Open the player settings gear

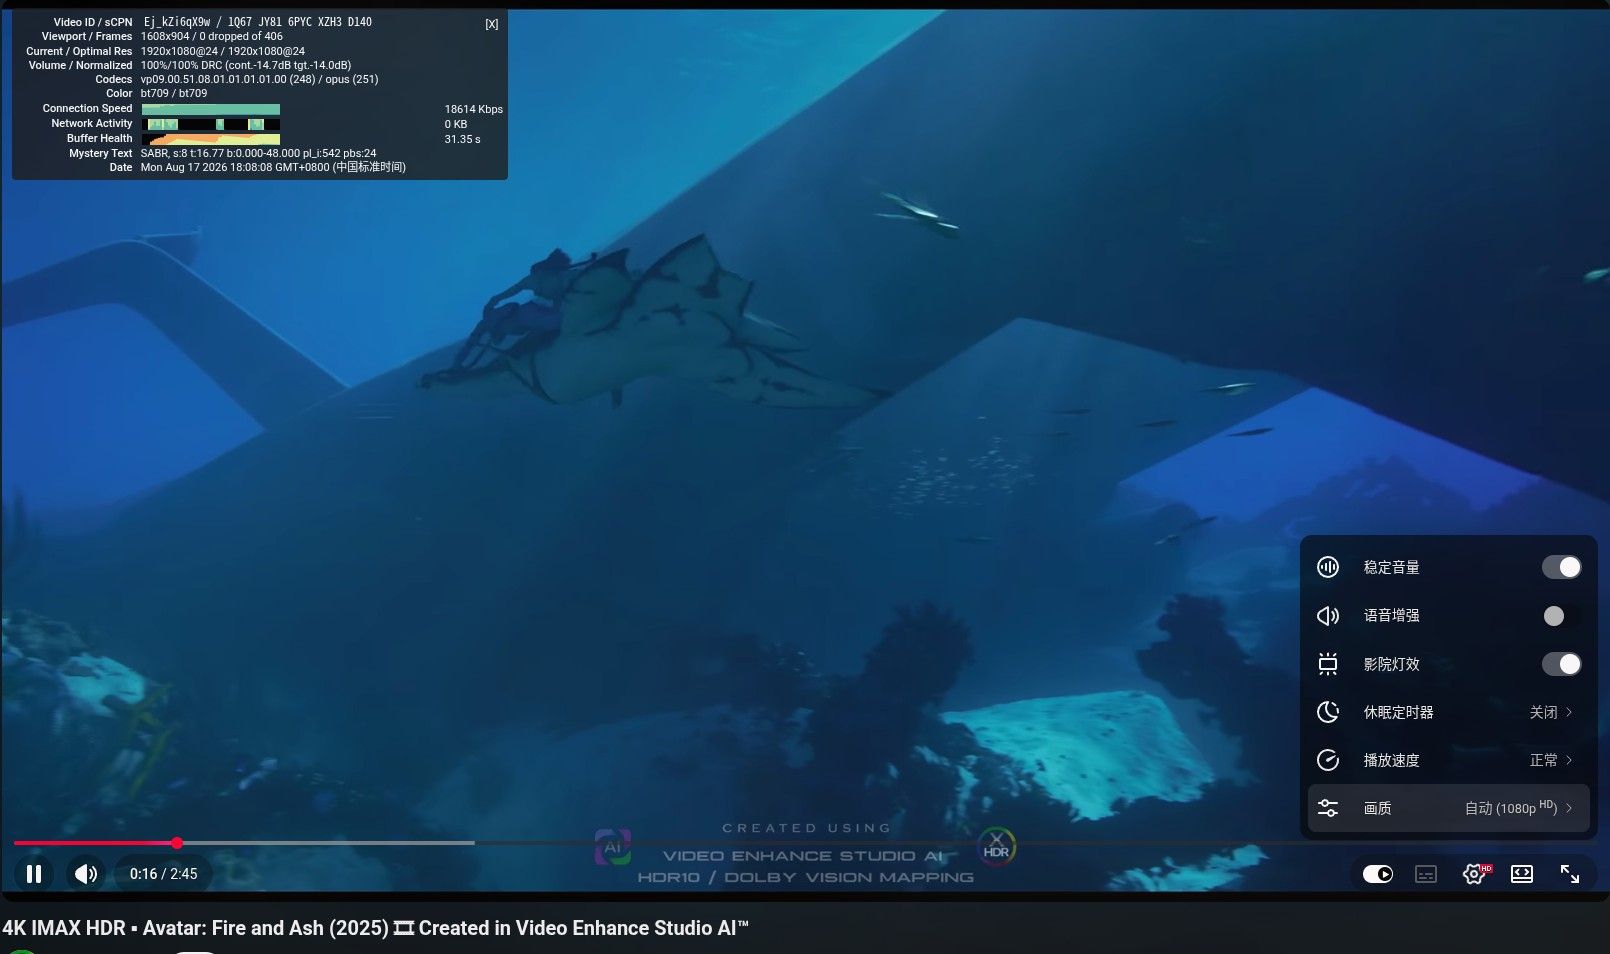coord(1474,874)
